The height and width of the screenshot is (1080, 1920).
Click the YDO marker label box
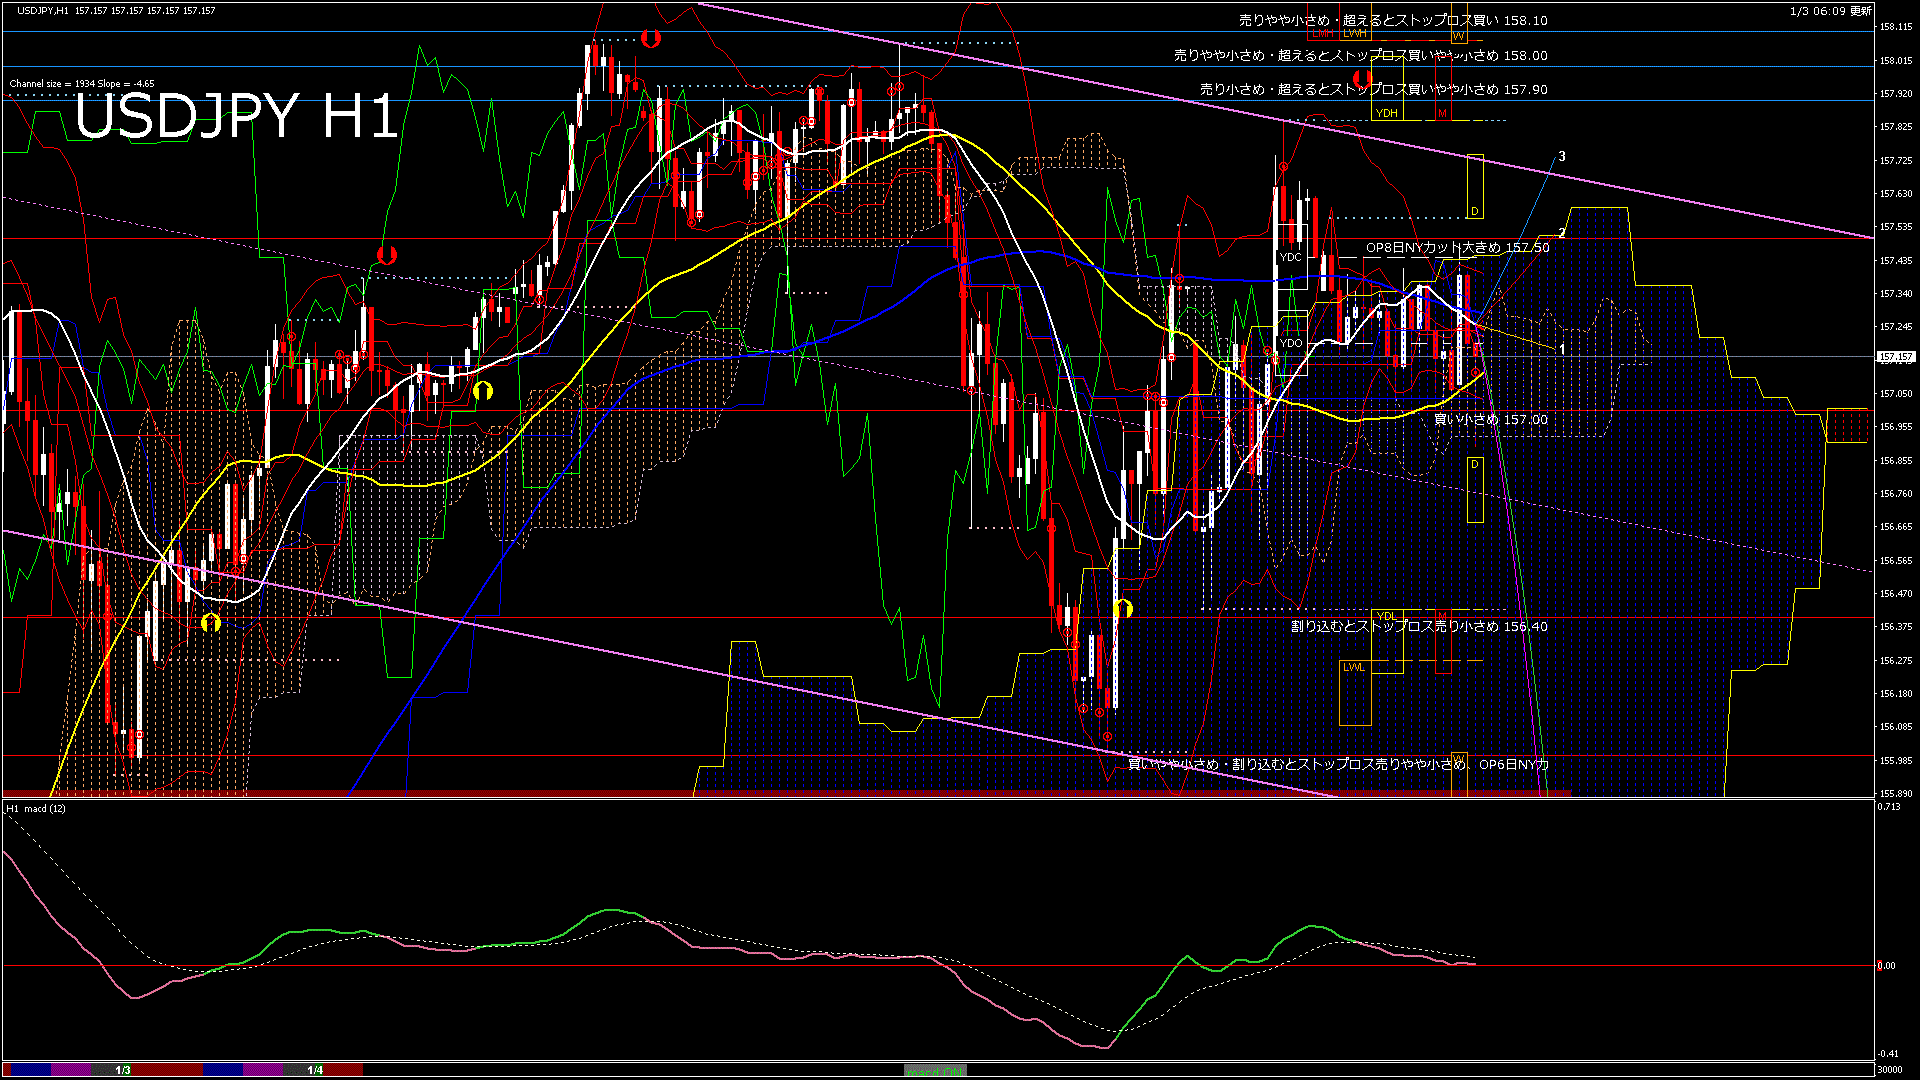[1290, 343]
